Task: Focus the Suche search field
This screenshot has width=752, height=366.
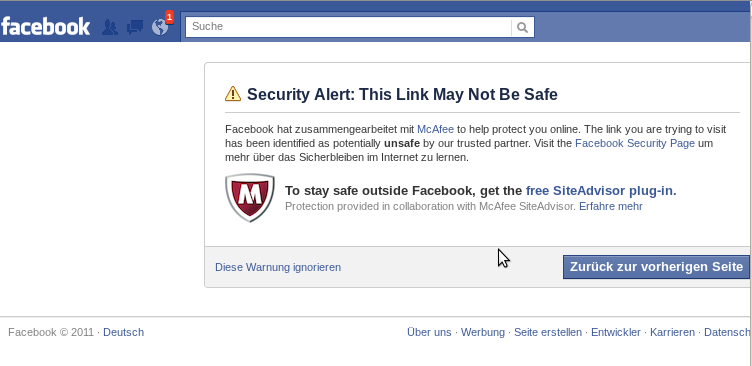Action: [x=349, y=27]
